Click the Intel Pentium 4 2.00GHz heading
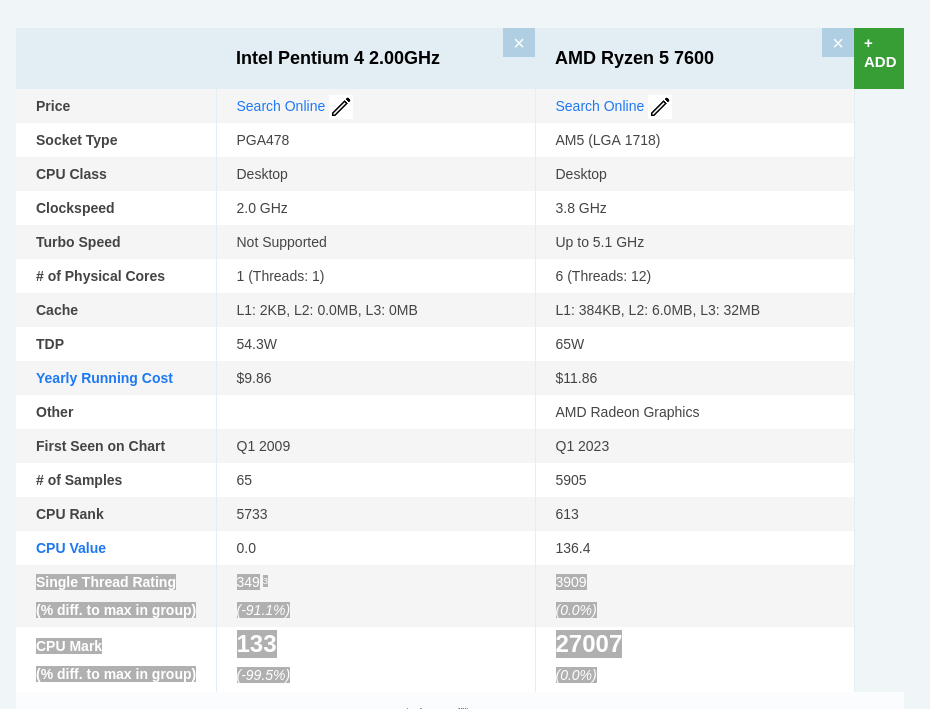 (338, 58)
